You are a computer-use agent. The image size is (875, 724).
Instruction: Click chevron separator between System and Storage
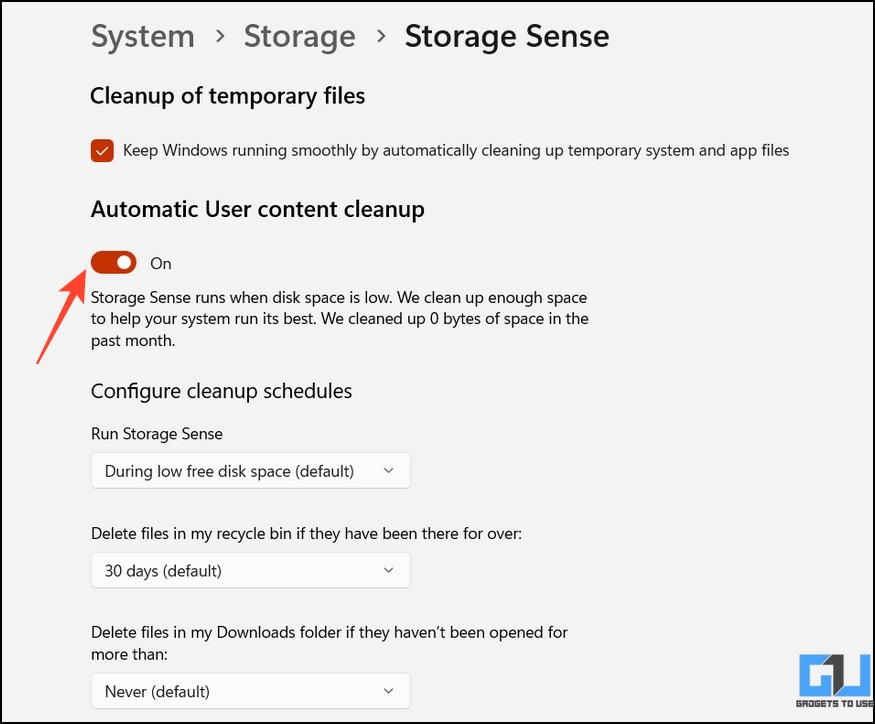[220, 37]
